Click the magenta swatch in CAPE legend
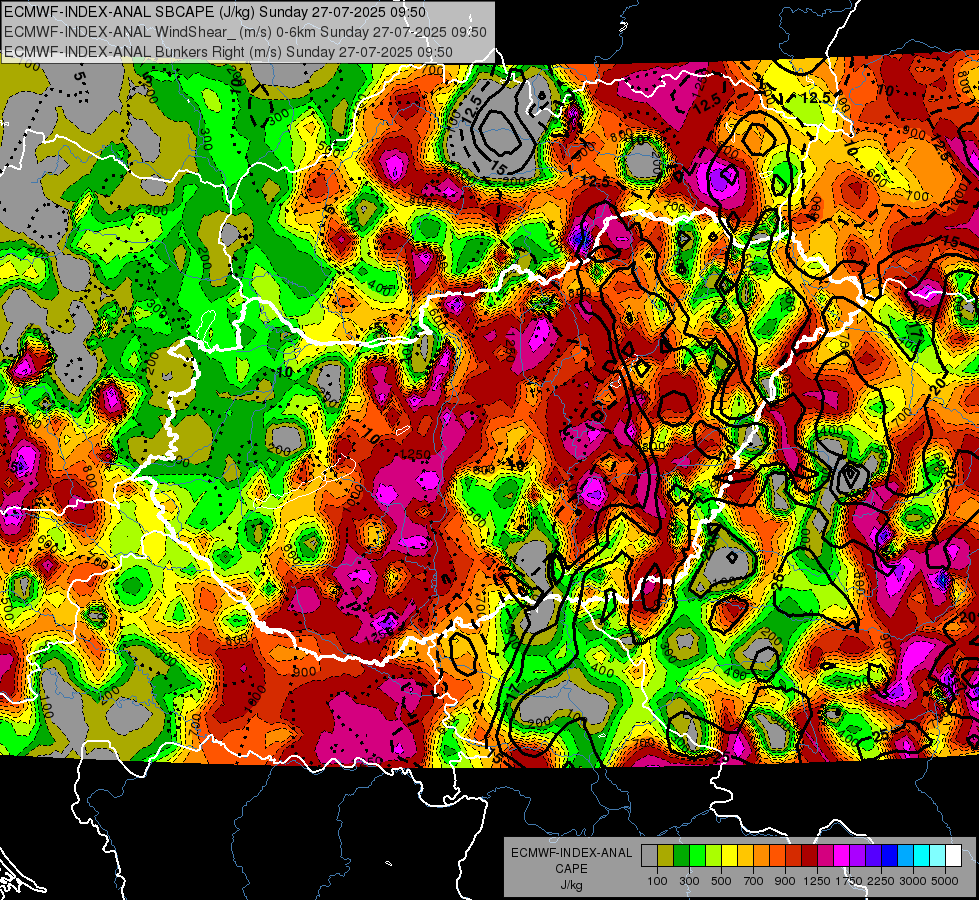This screenshot has height=900, width=979. pyautogui.click(x=842, y=856)
